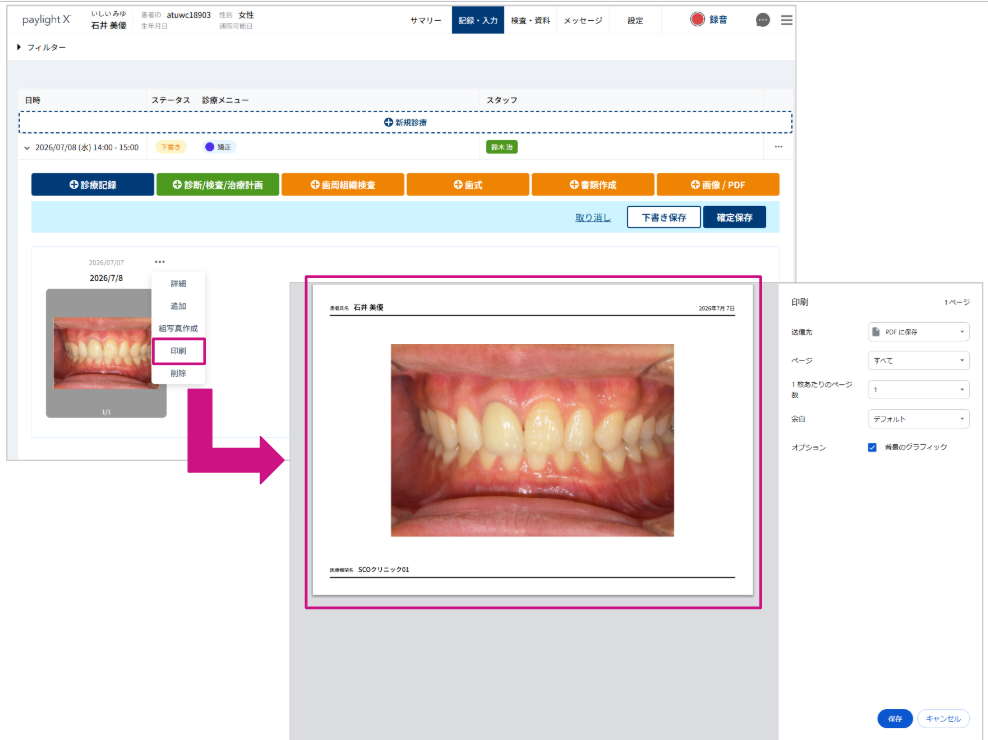Expand the フィルター section
Screen dimensions: 988x740
41,47
